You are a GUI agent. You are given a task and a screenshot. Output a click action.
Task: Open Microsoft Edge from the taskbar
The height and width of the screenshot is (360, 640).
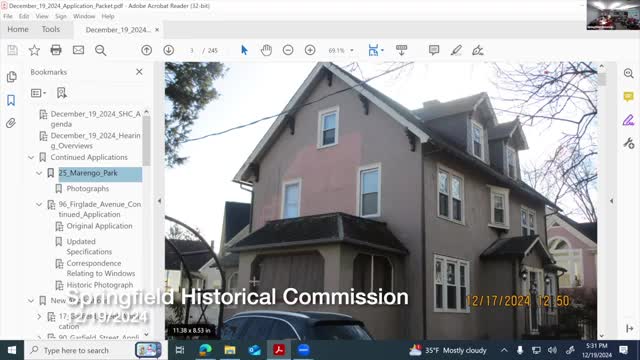click(205, 350)
